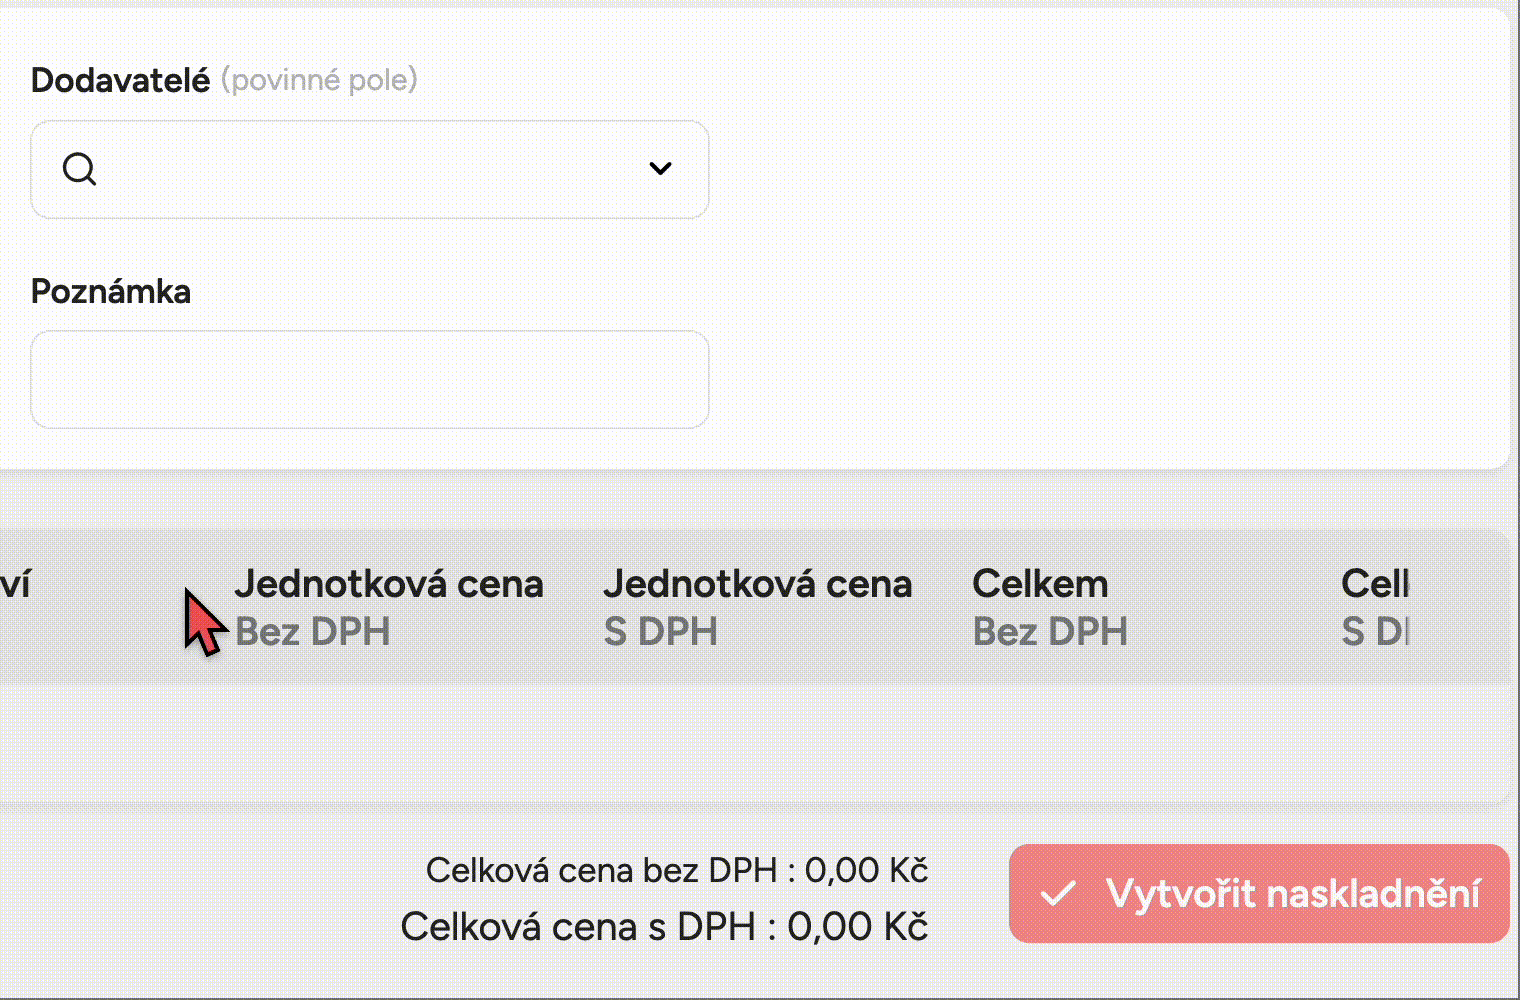Click the 0,00 Kč total without DPH
Image resolution: width=1520 pixels, height=1000 pixels.
pos(866,870)
